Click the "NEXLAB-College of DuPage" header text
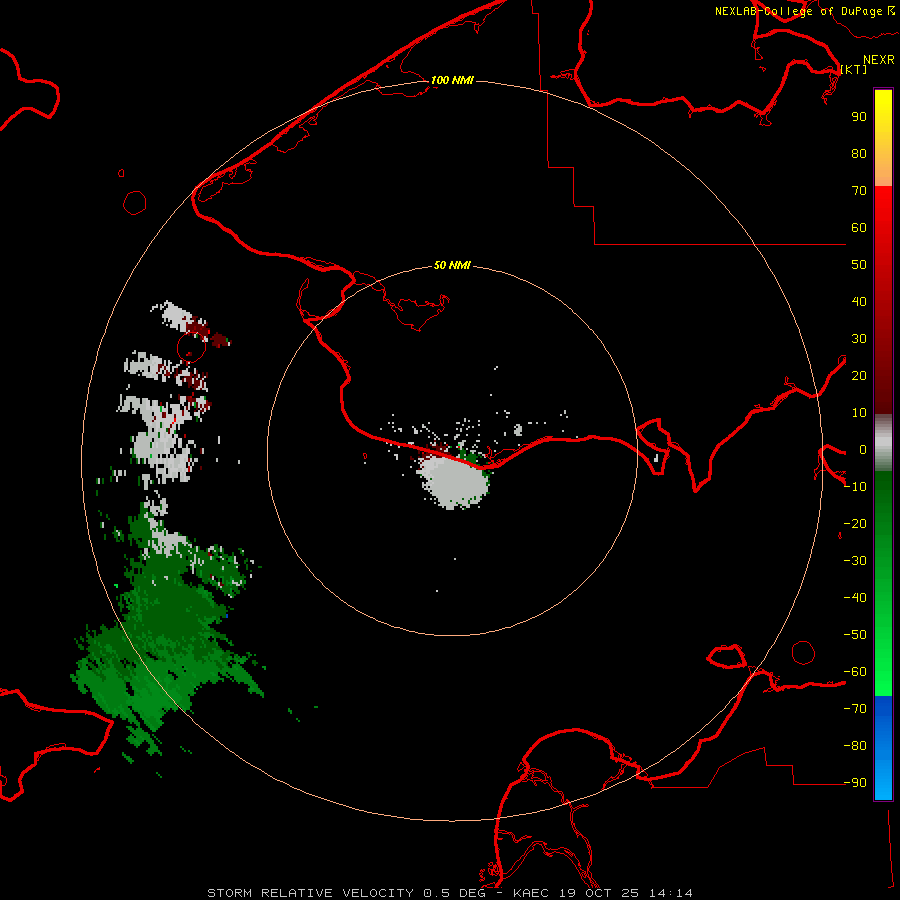This screenshot has height=900, width=900. [x=798, y=11]
